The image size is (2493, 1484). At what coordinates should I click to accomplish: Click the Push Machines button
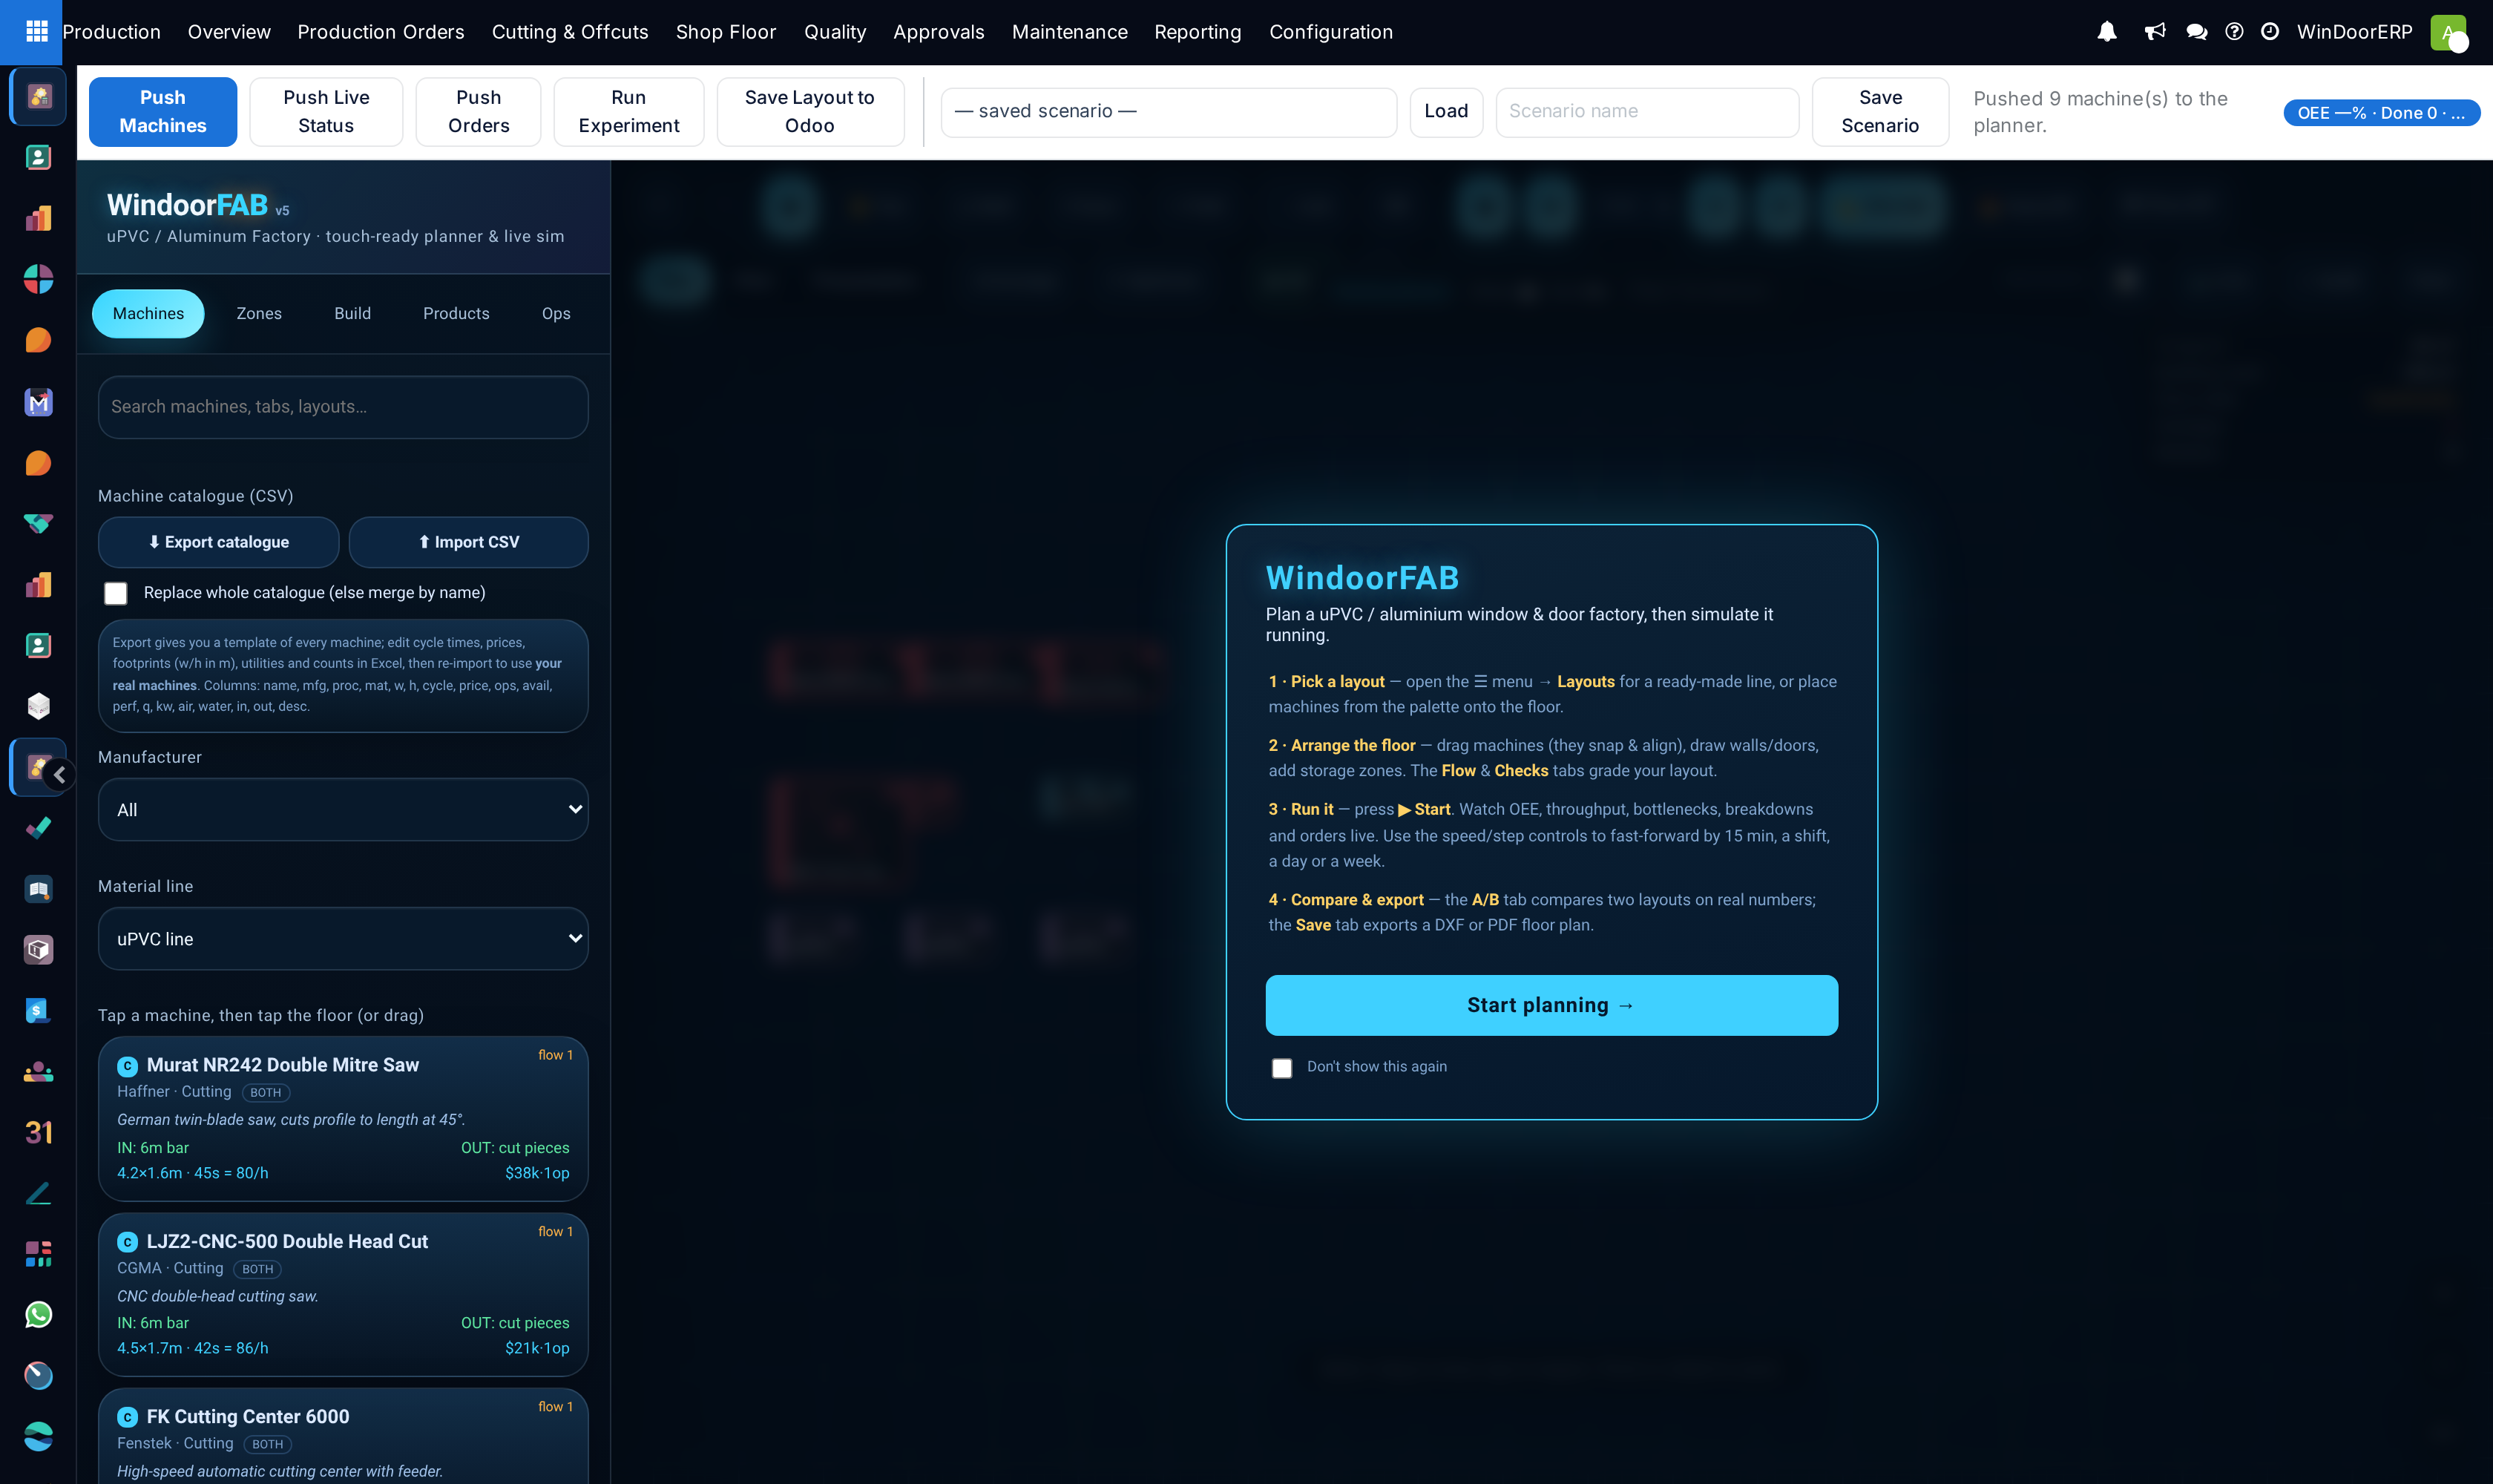click(163, 112)
